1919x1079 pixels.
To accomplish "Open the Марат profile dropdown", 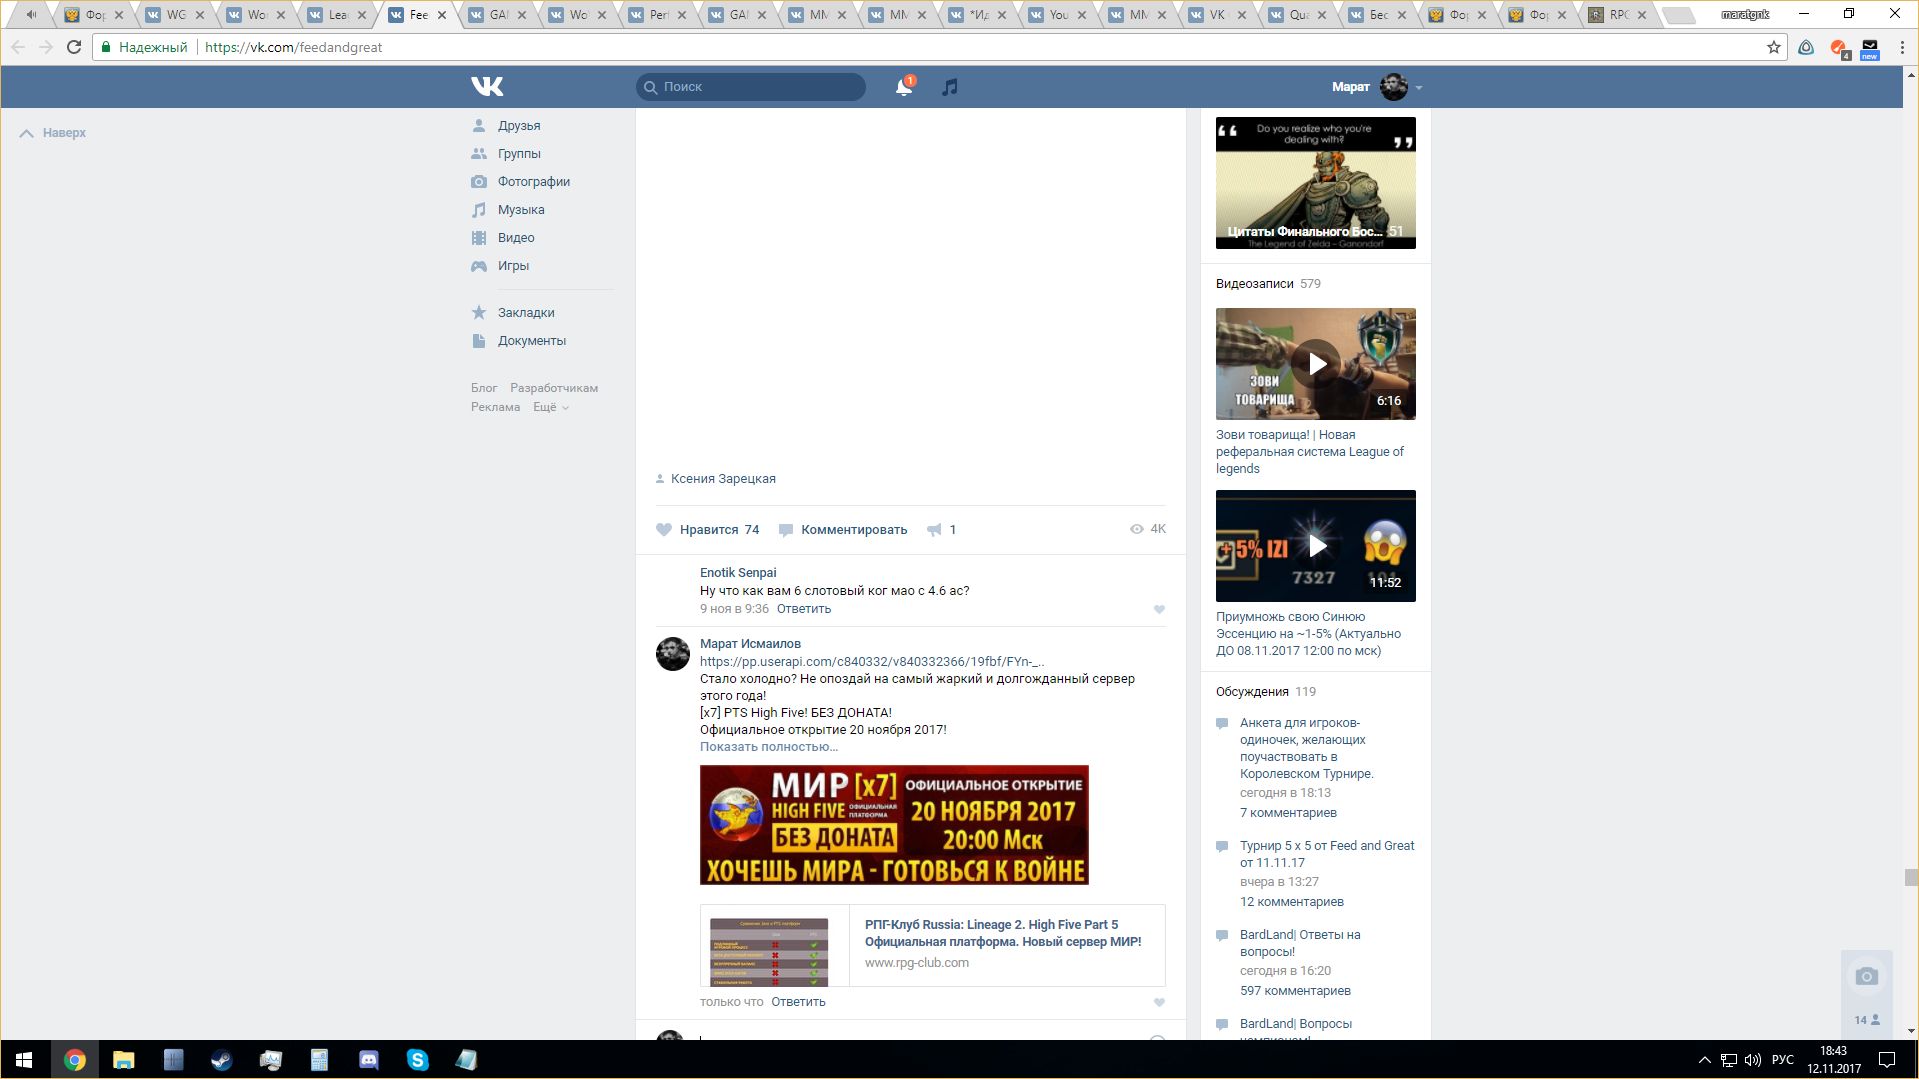I will coord(1376,87).
